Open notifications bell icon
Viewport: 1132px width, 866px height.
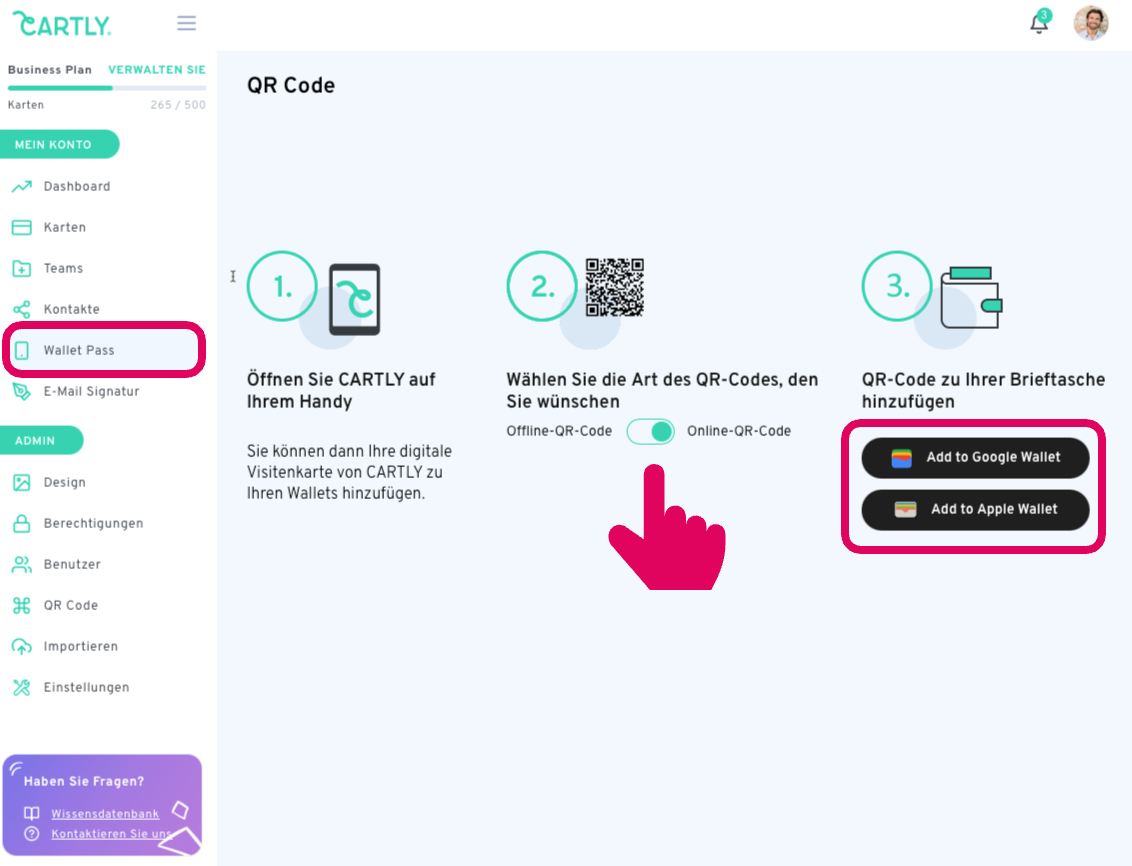point(1039,24)
